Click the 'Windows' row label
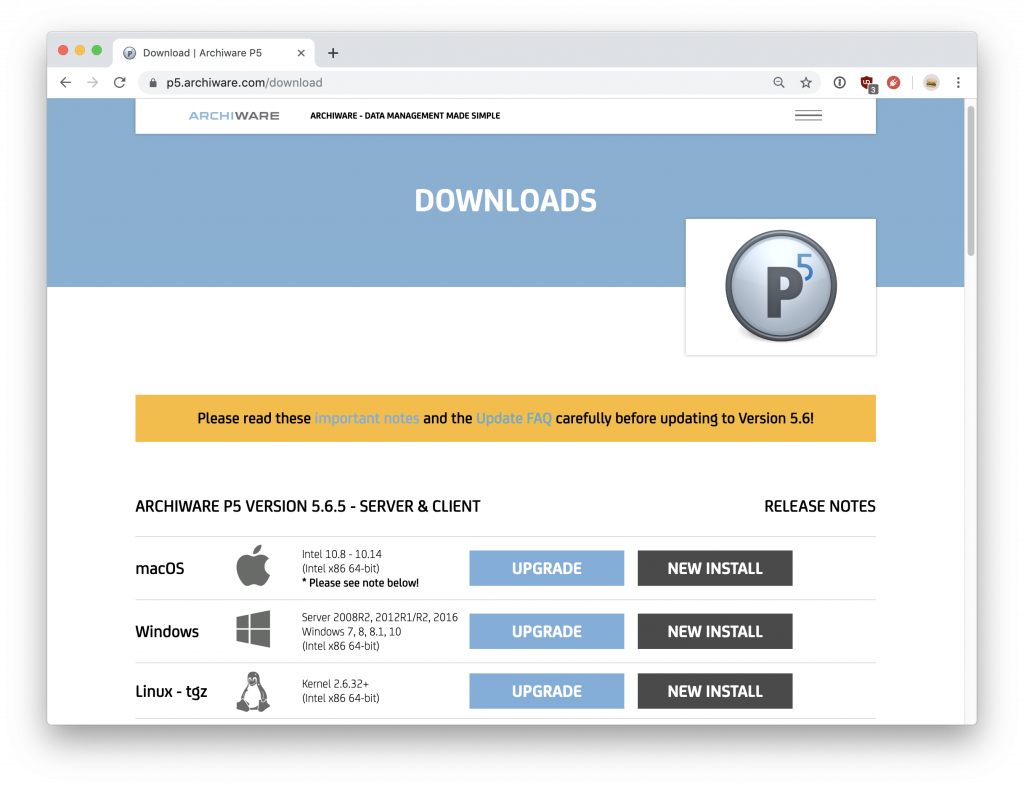 (167, 632)
